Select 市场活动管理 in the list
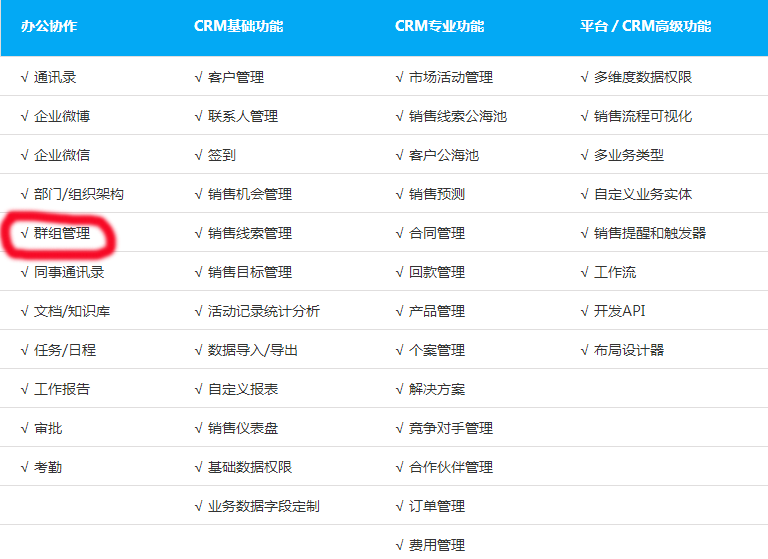 450,77
